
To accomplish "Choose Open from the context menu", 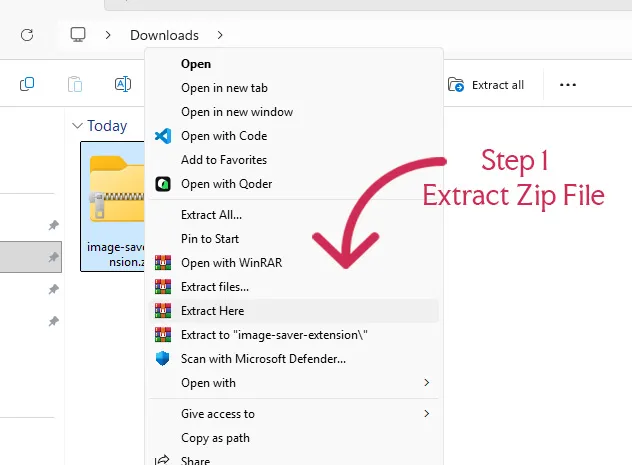I will point(294,64).
